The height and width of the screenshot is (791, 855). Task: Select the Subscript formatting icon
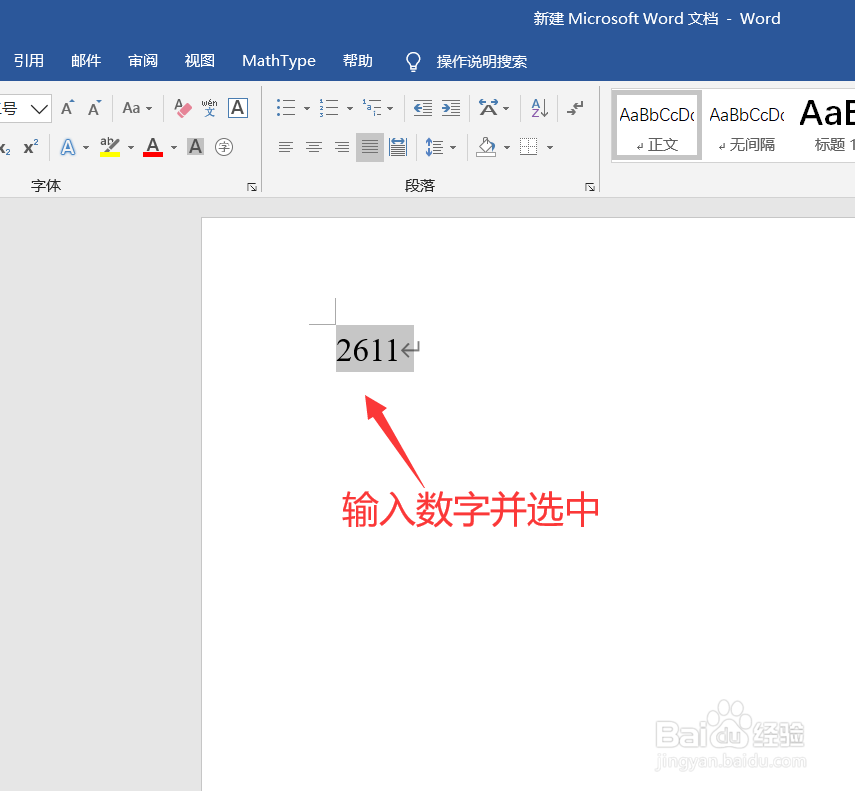click(x=4, y=147)
